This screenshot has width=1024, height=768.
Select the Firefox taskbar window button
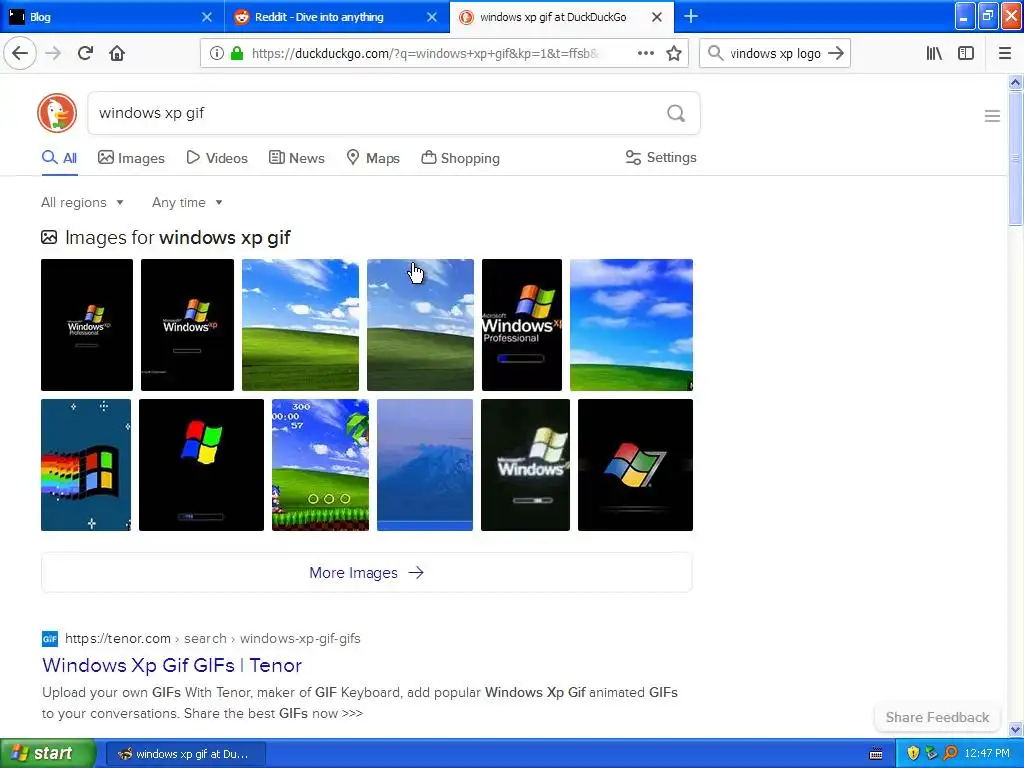185,754
